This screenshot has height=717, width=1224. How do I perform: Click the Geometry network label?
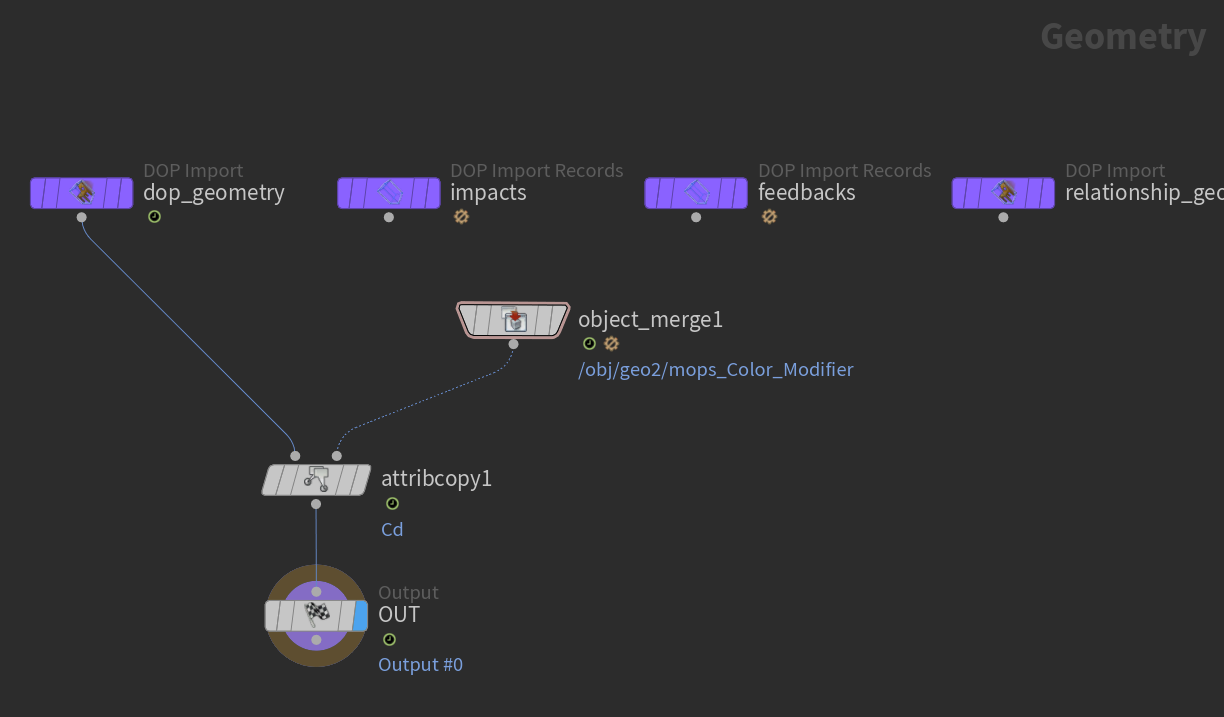click(x=1122, y=36)
